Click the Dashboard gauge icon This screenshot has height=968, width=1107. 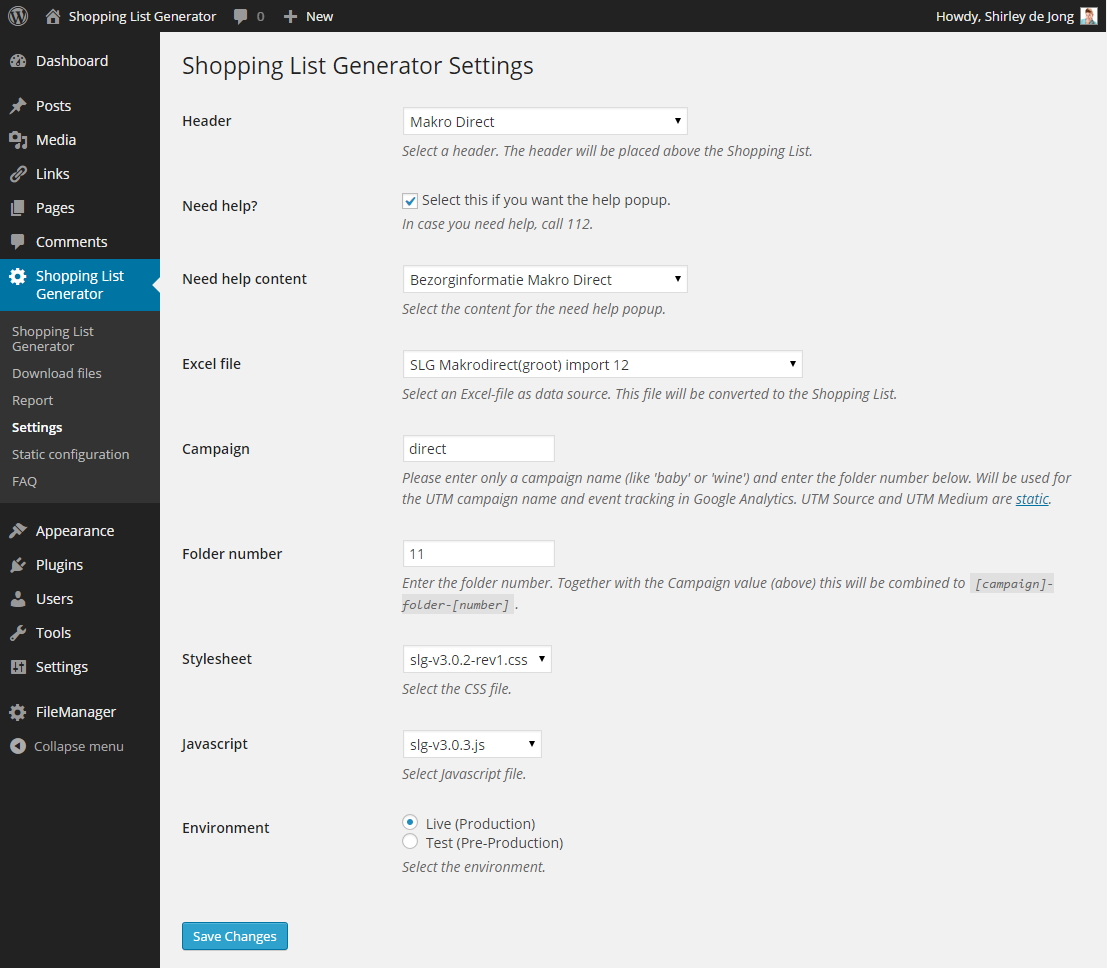(x=18, y=61)
